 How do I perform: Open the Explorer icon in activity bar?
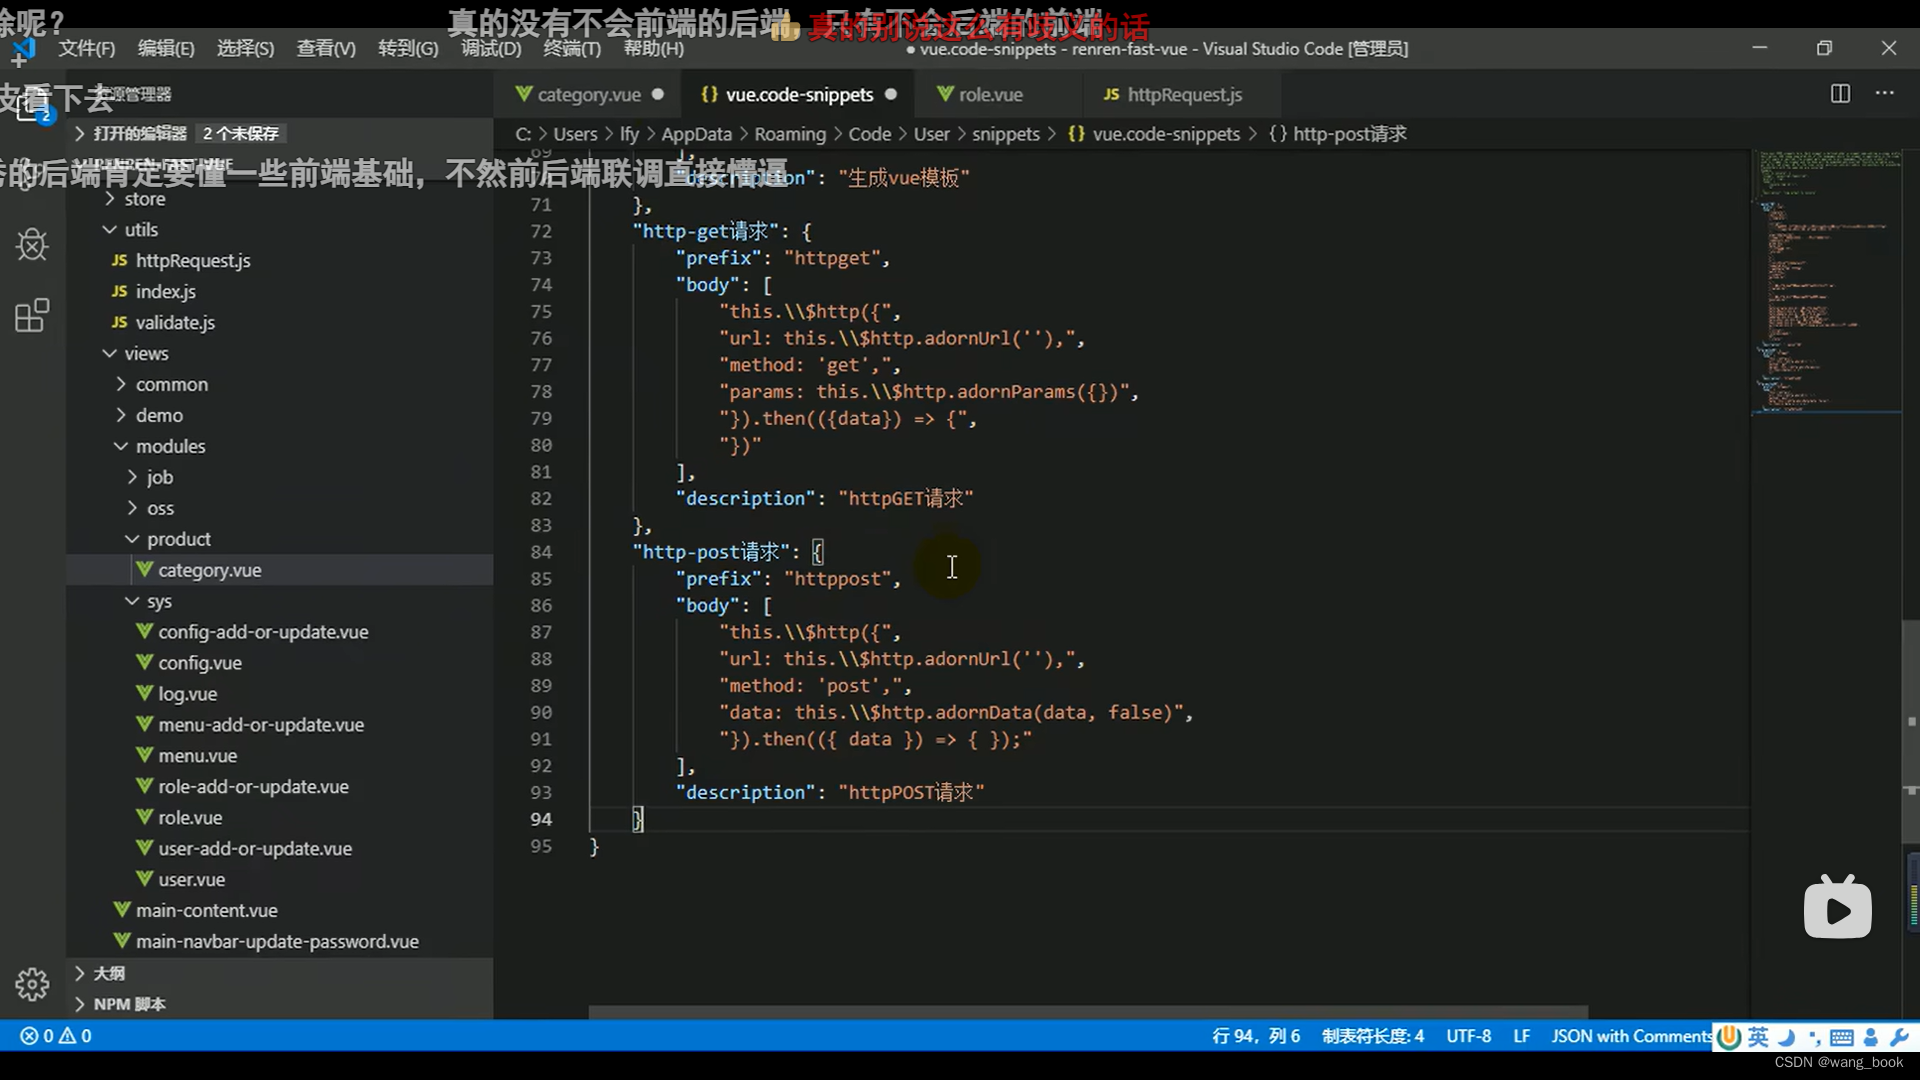(x=32, y=106)
